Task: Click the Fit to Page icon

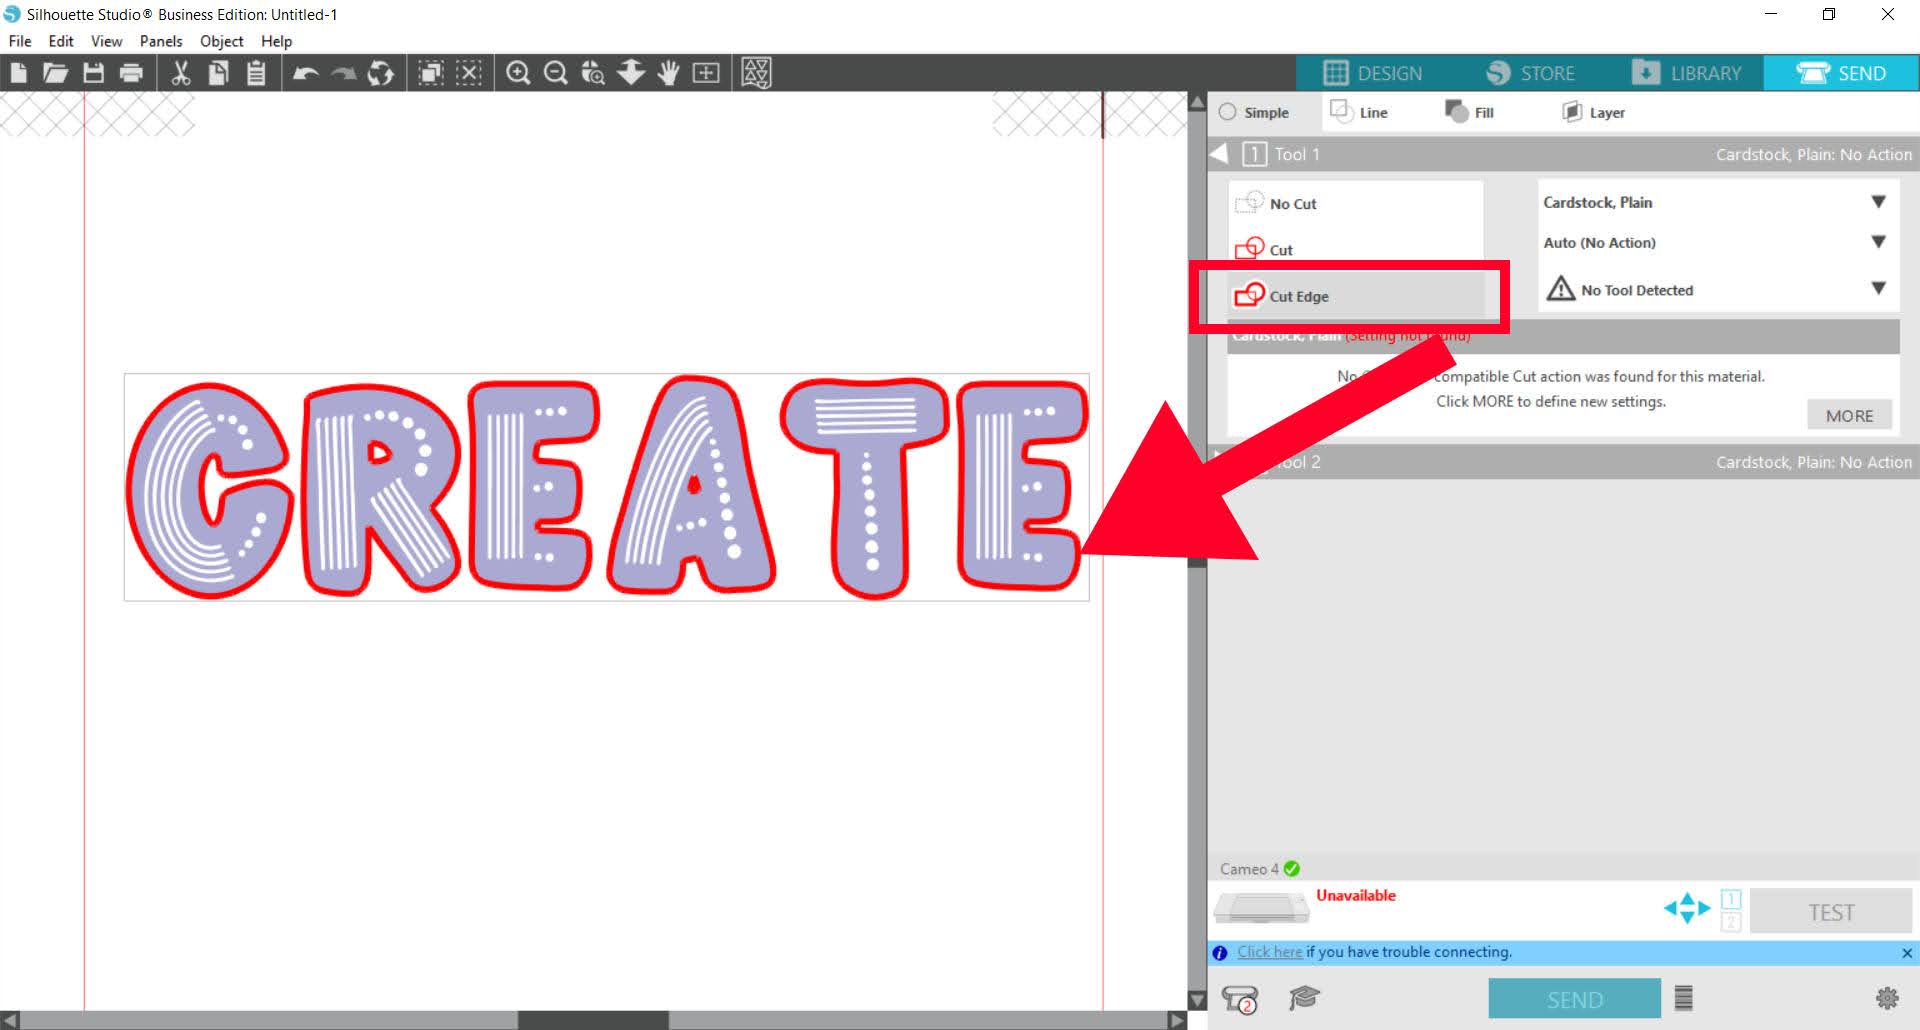Action: [x=706, y=73]
